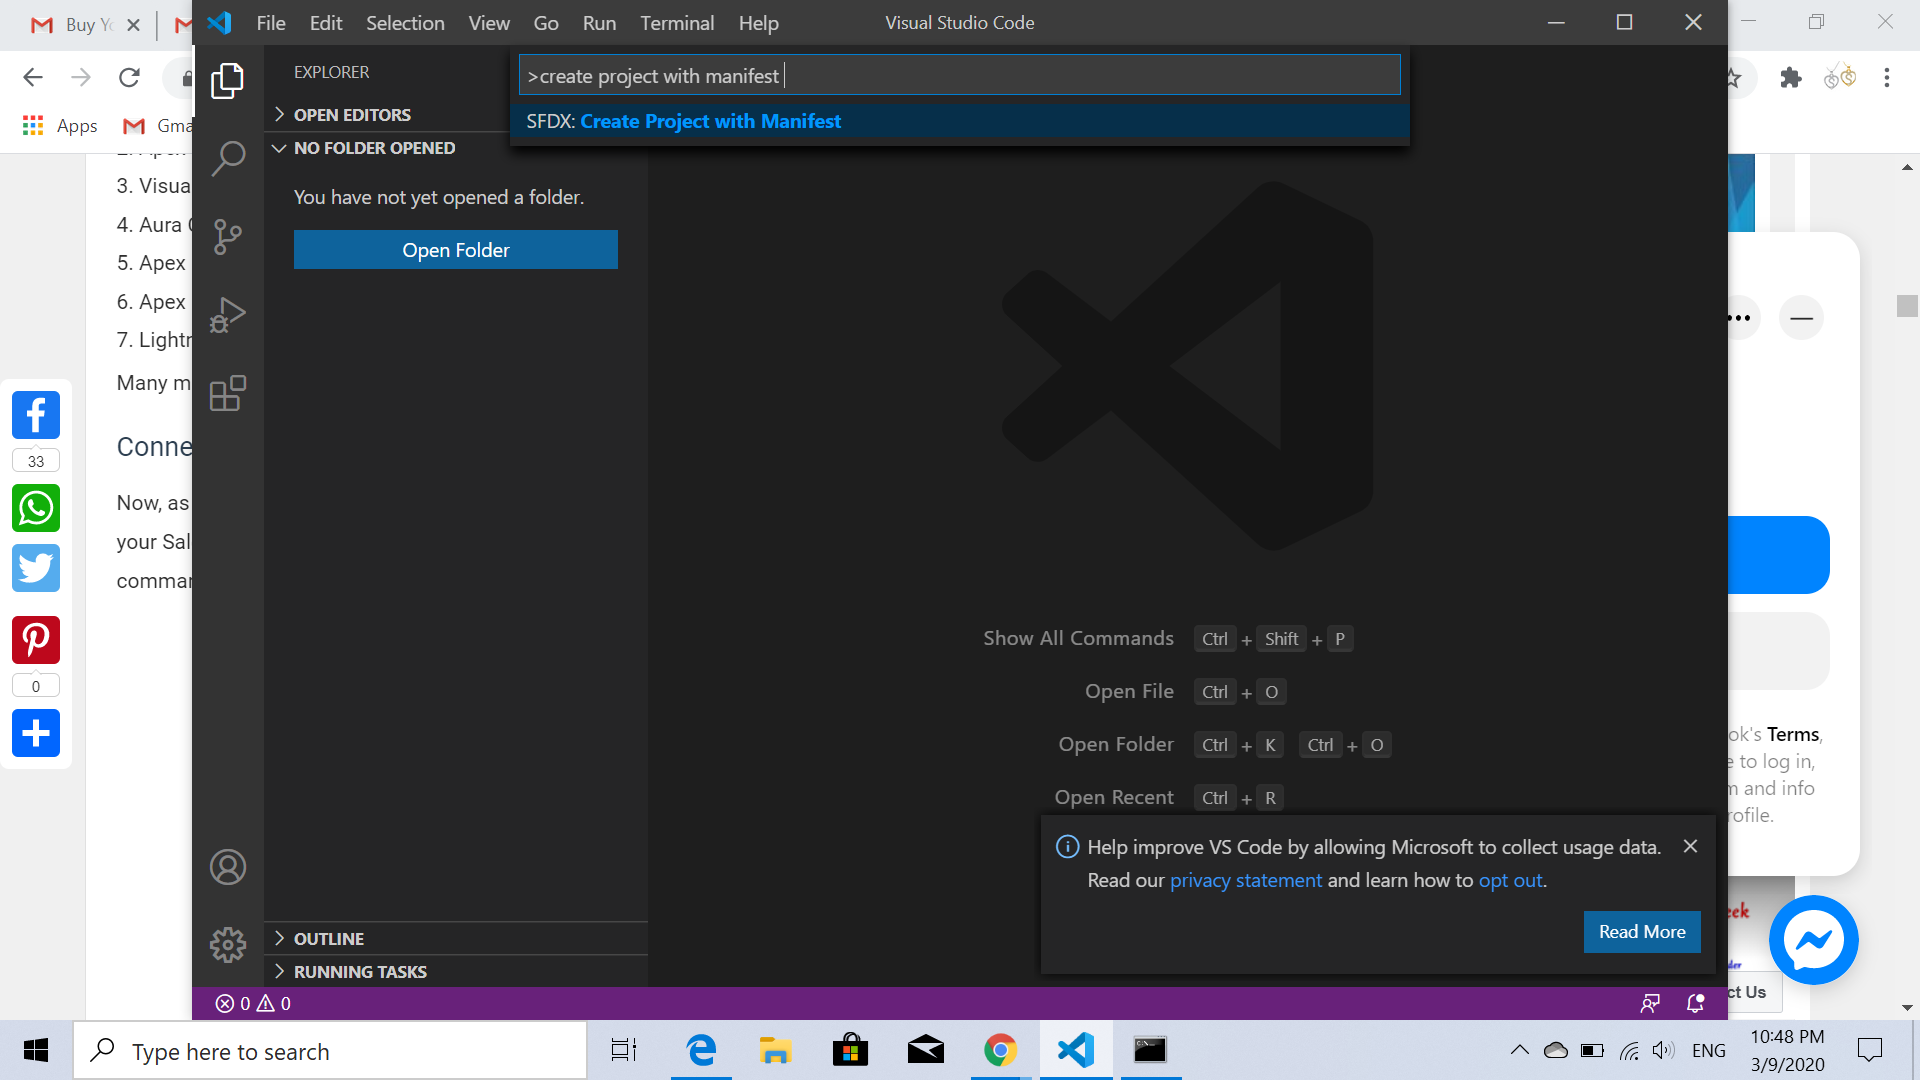
Task: Expand the OUTLINE section
Action: point(456,939)
